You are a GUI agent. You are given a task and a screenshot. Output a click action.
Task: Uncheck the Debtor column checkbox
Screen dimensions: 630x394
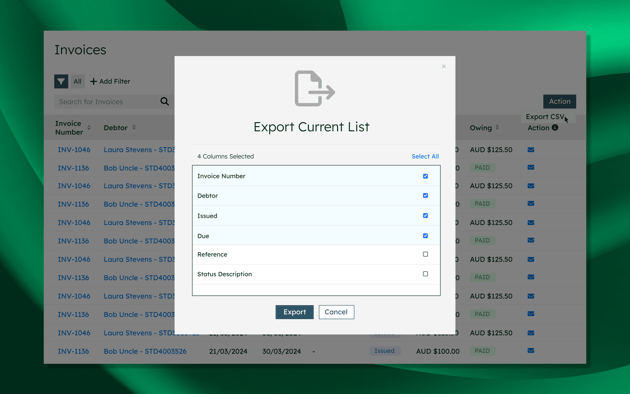pyautogui.click(x=425, y=196)
